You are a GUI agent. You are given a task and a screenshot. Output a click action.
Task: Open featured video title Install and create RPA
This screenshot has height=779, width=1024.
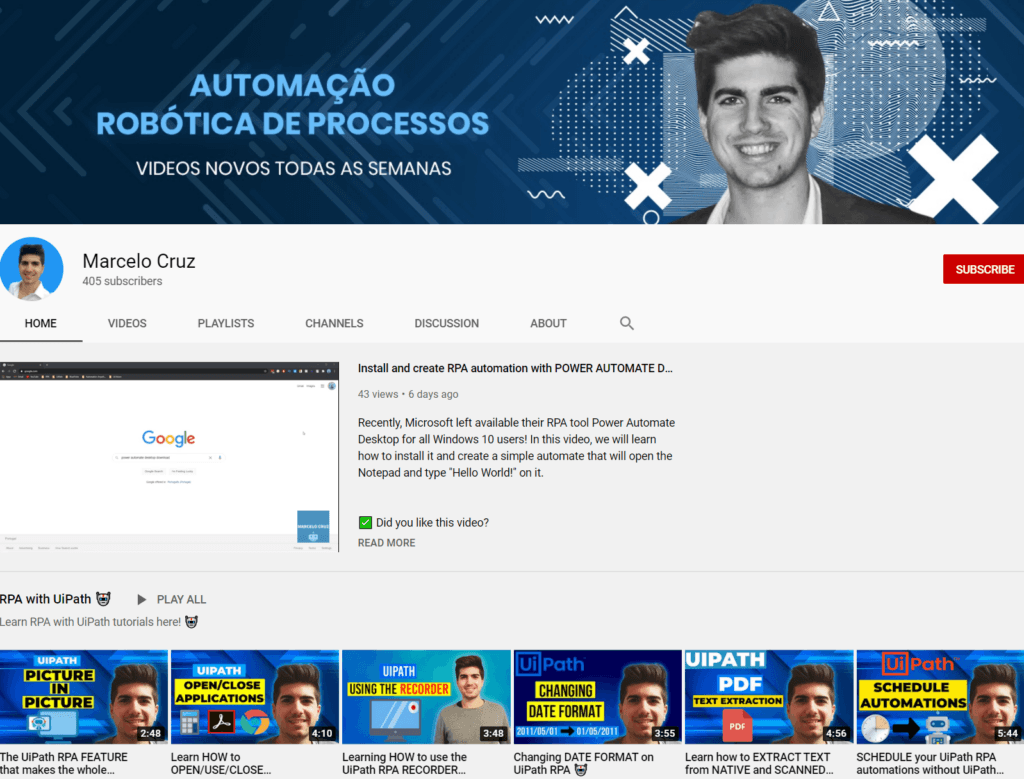pyautogui.click(x=515, y=368)
